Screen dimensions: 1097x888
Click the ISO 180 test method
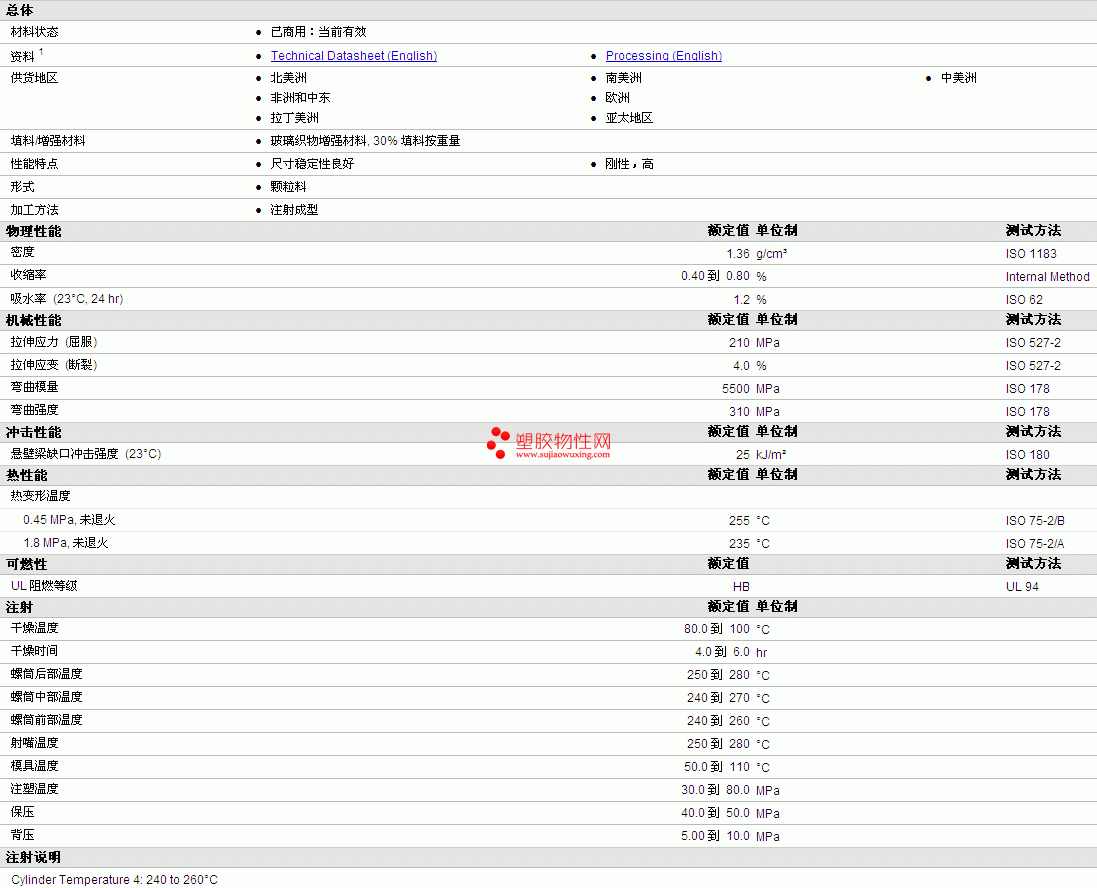(x=1028, y=455)
